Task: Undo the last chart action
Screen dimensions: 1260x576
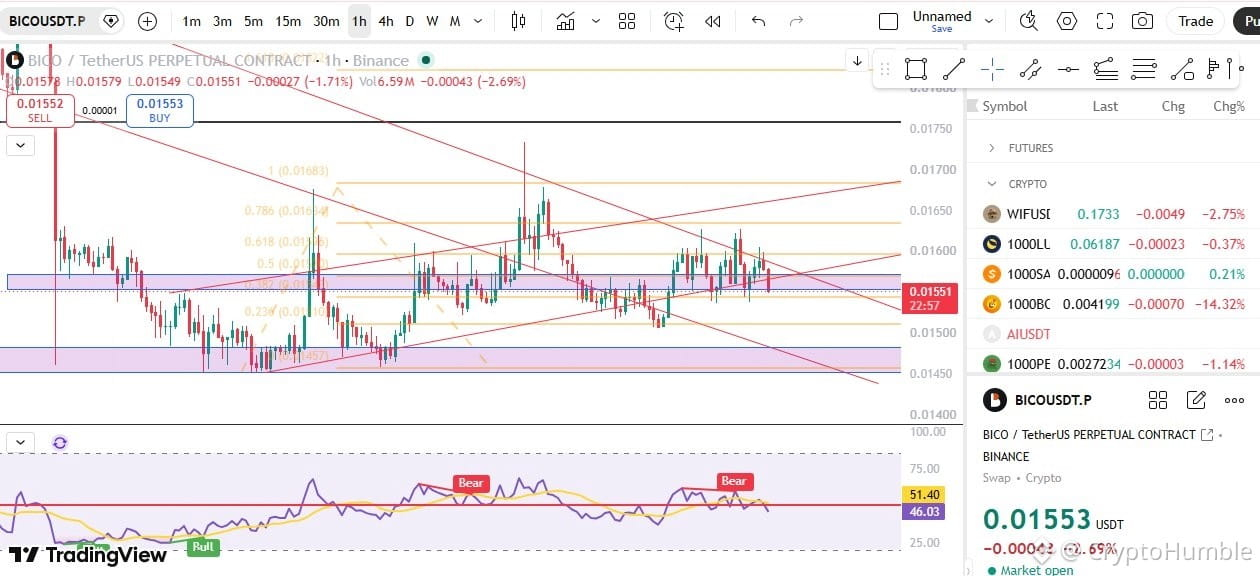Action: click(x=758, y=21)
